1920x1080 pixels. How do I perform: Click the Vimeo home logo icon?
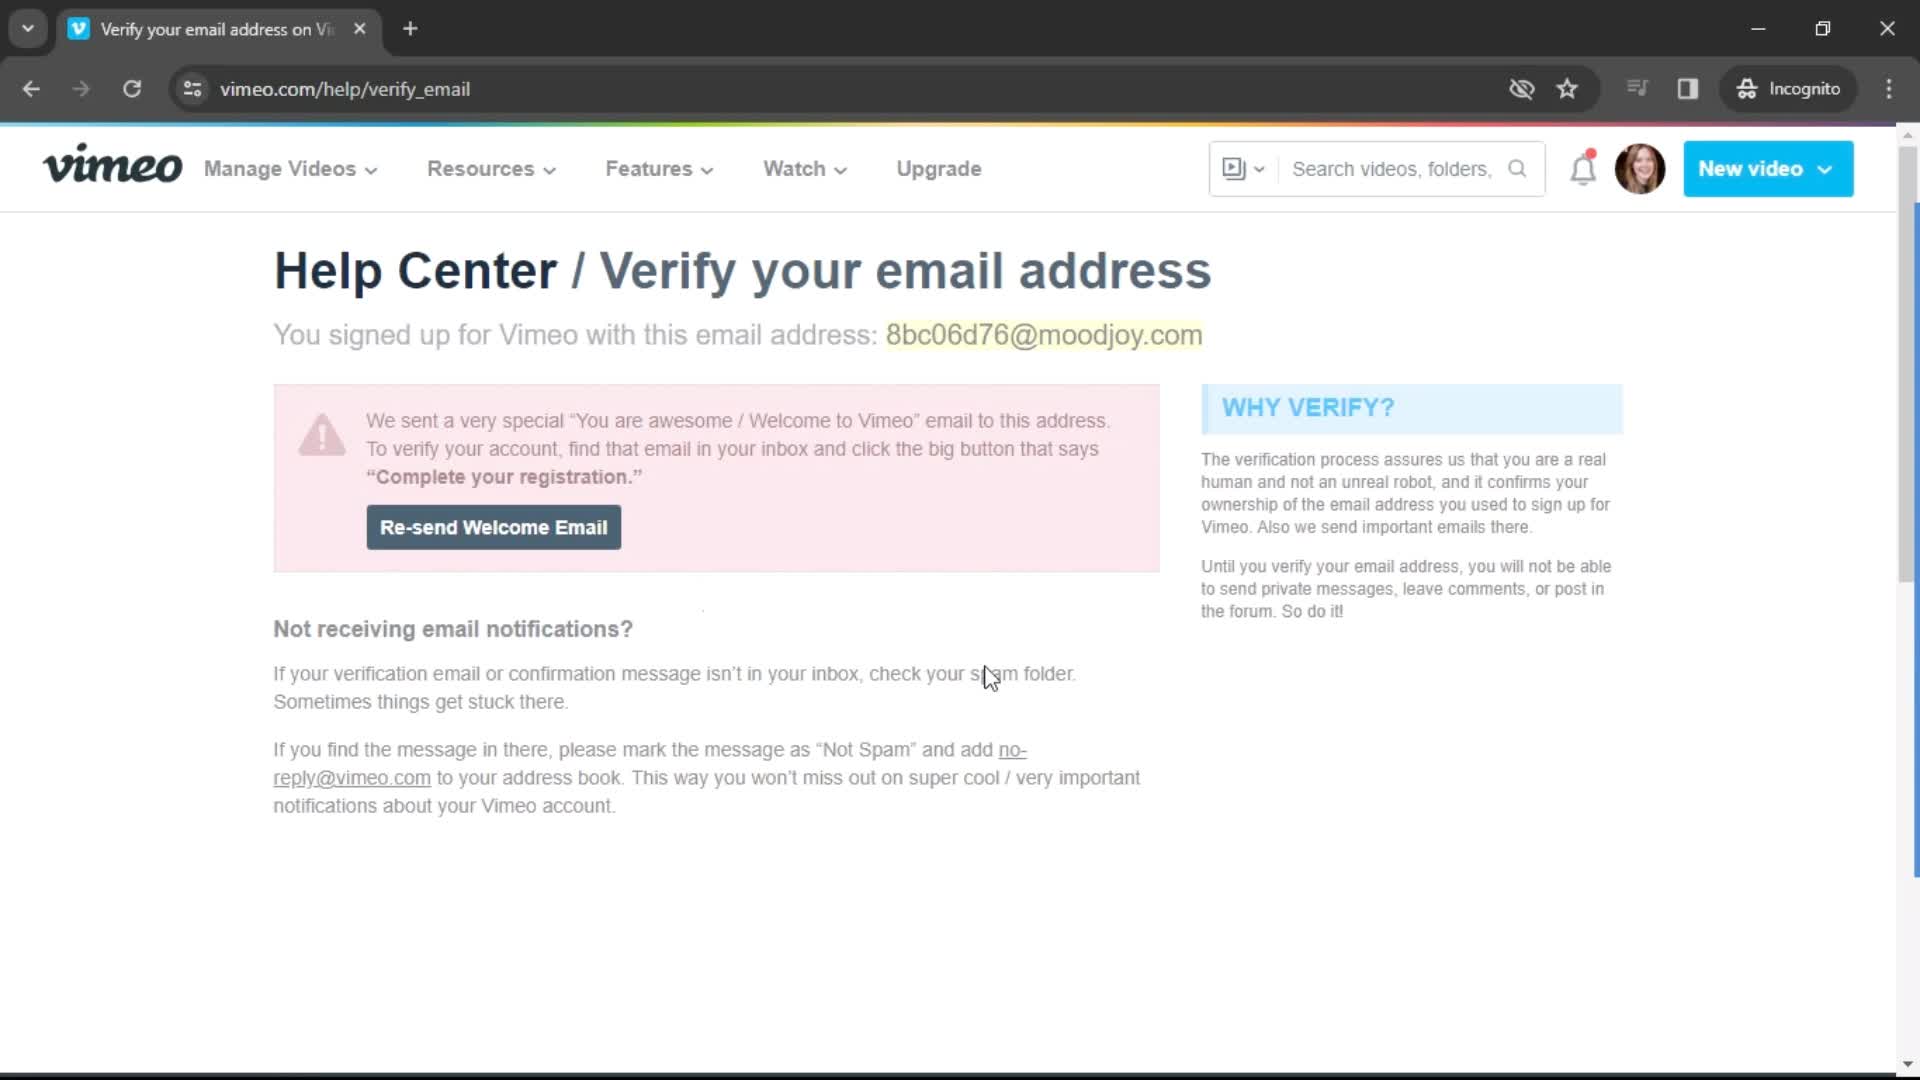pyautogui.click(x=112, y=167)
